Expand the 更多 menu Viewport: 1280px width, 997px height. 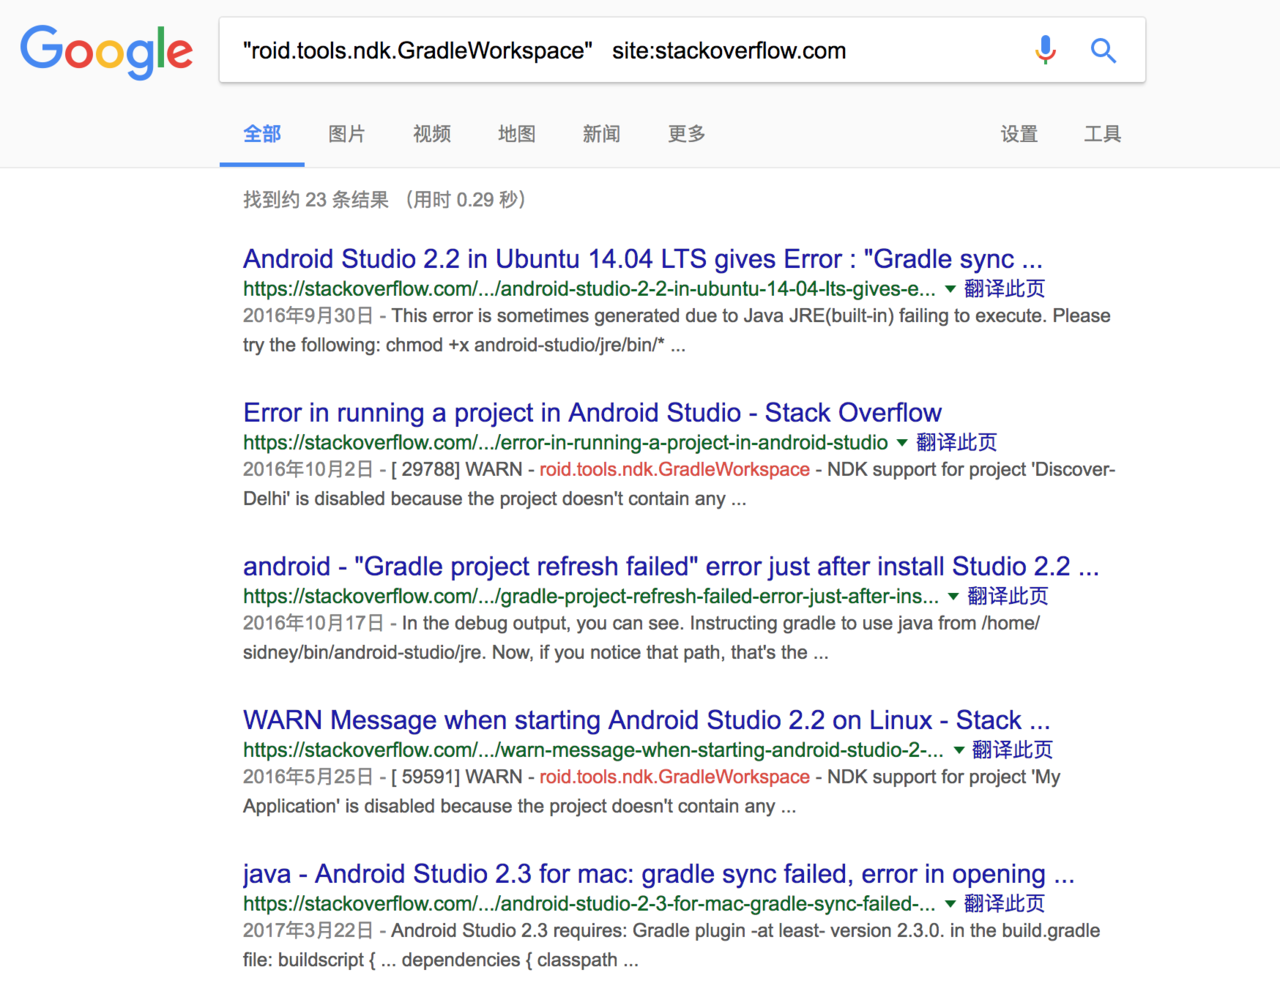(687, 134)
